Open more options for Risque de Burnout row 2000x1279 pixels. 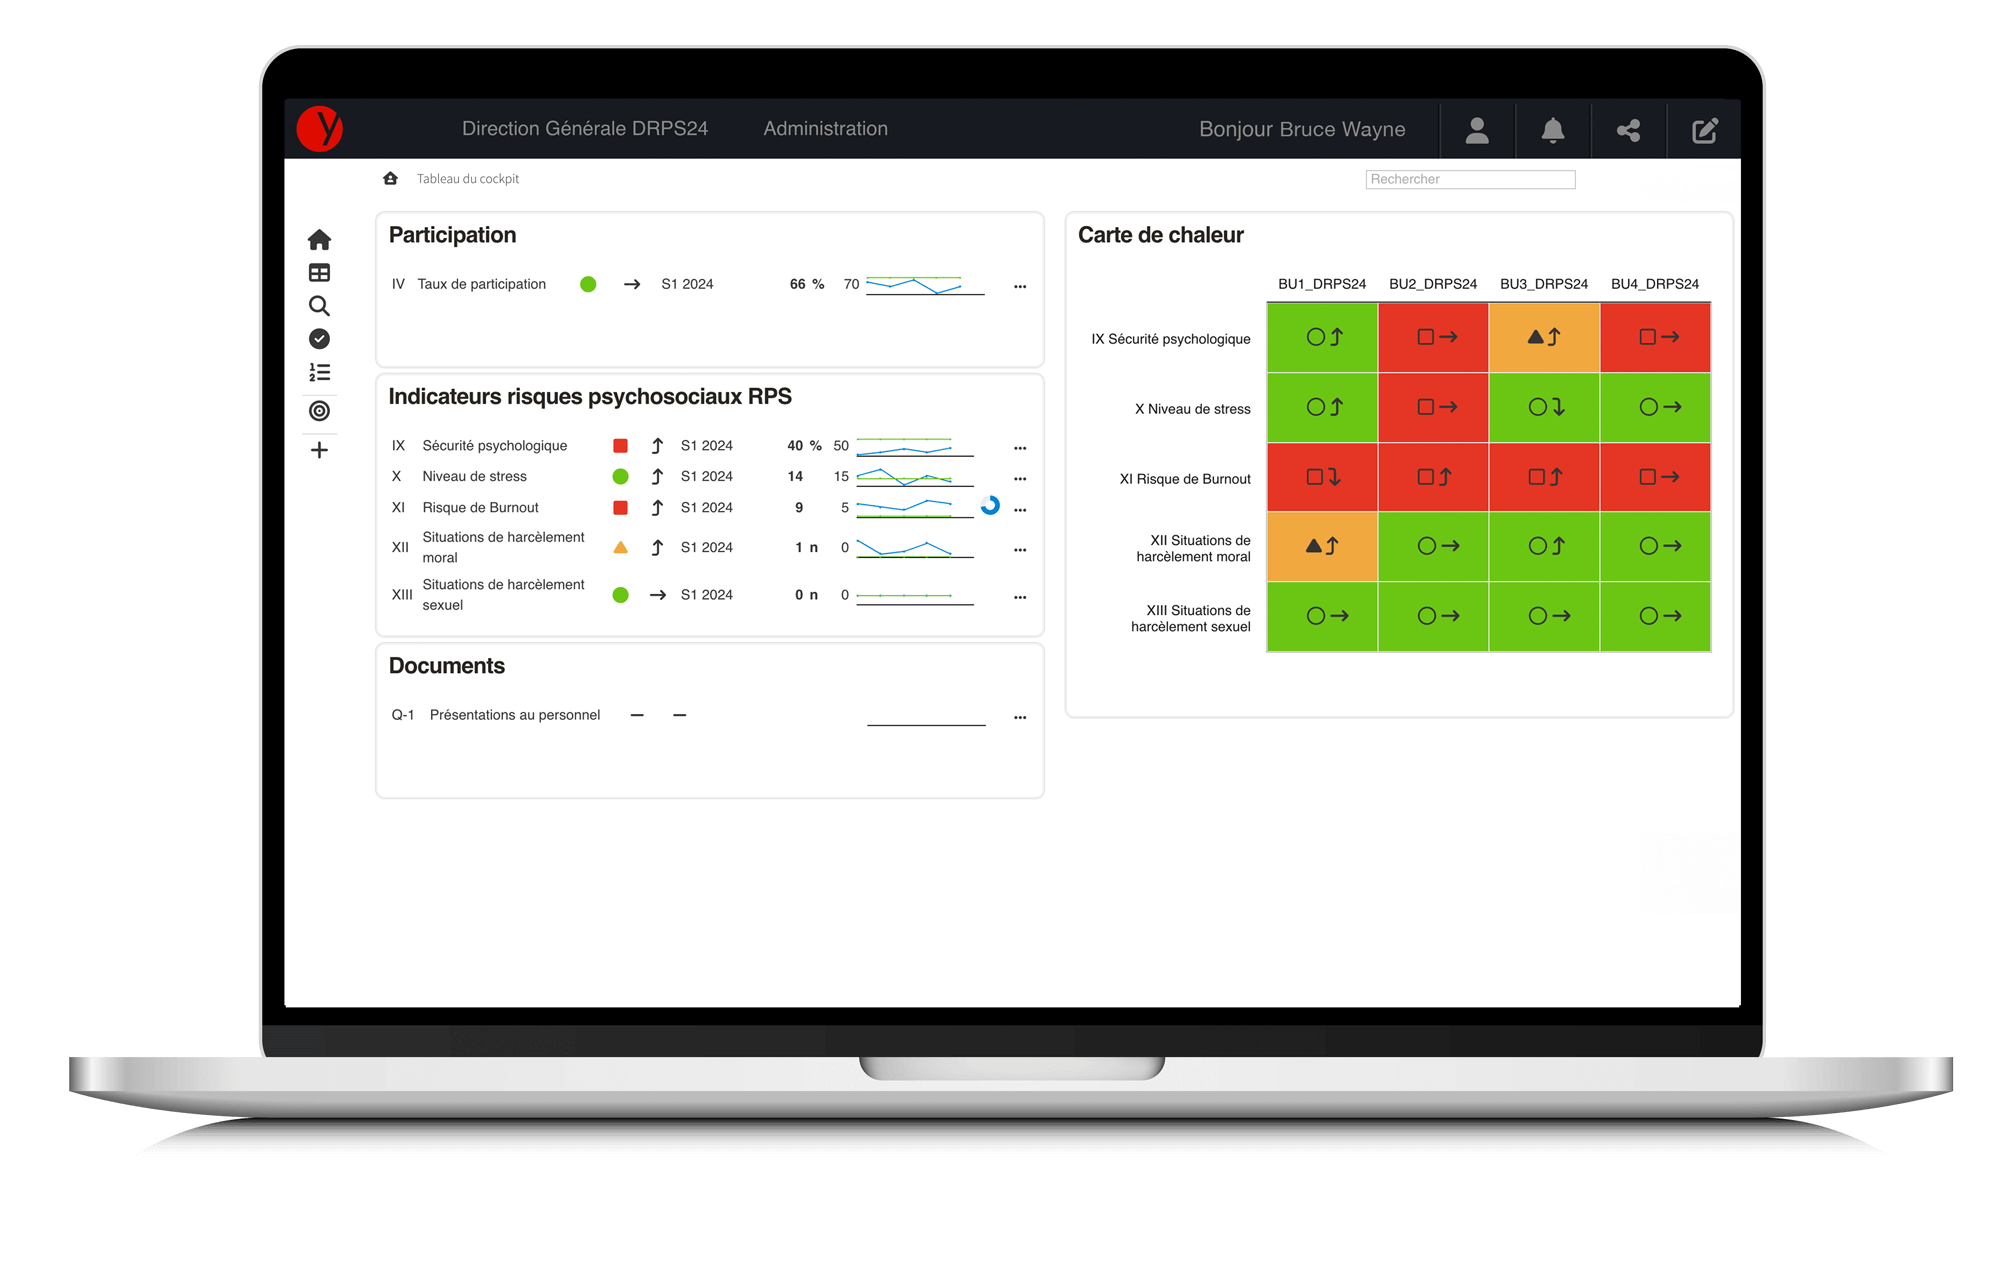tap(1020, 510)
